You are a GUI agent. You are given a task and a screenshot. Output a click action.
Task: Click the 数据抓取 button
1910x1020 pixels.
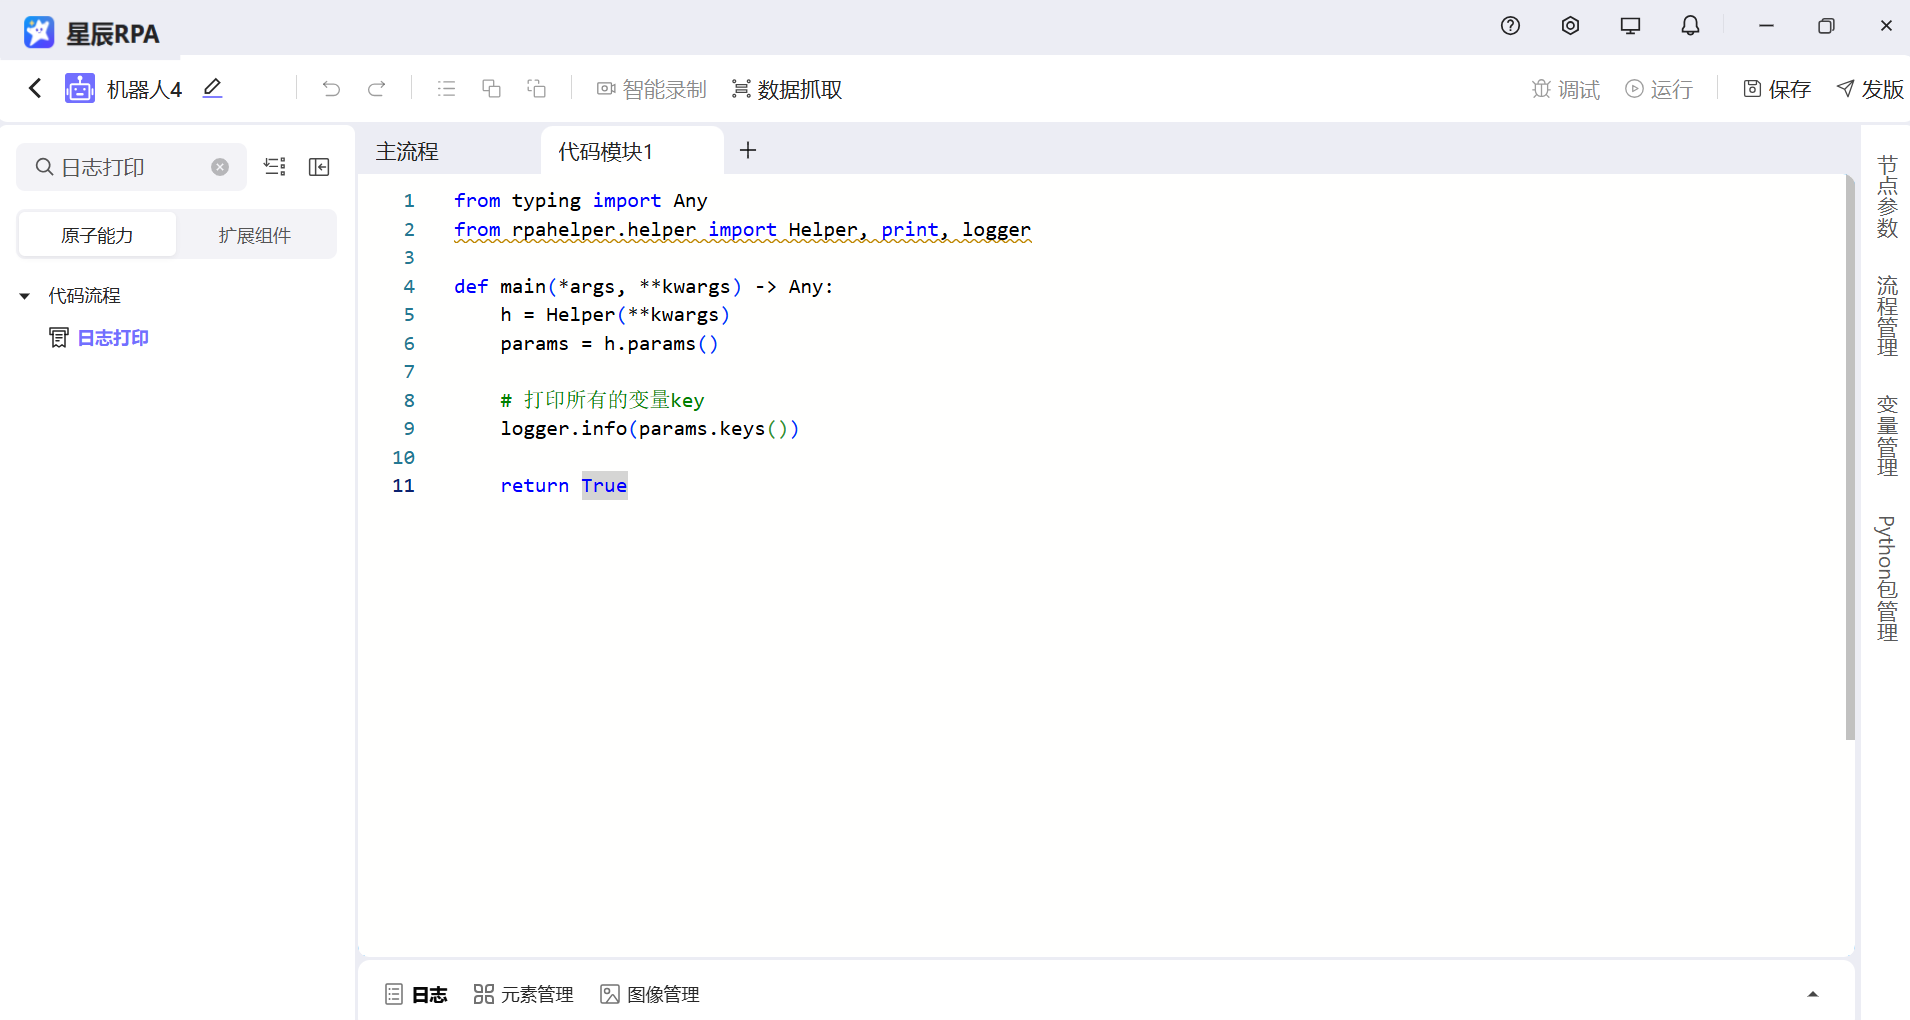(x=787, y=89)
